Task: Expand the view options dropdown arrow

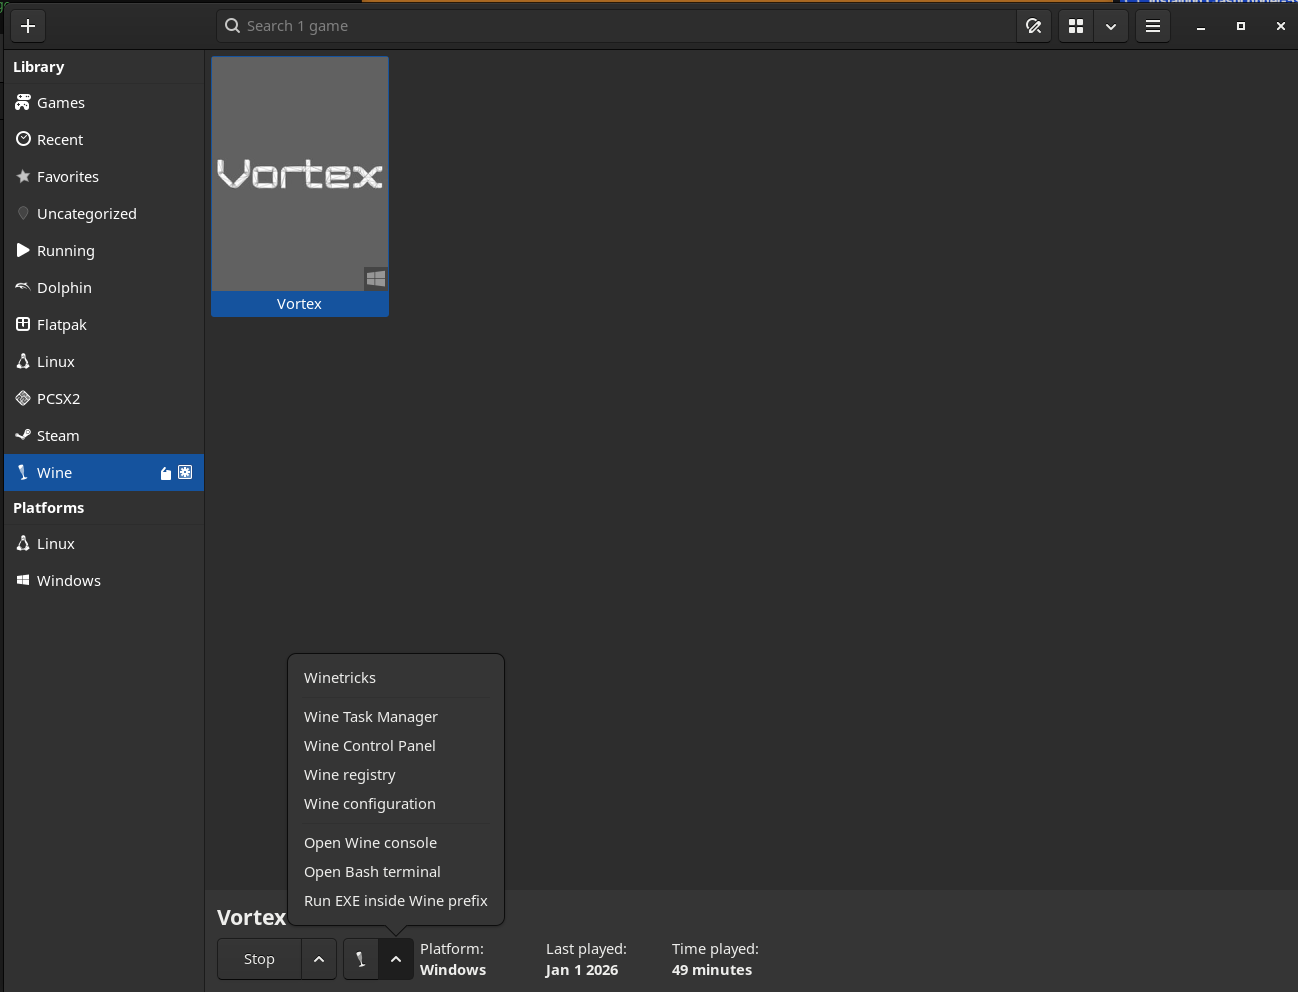Action: pos(1111,26)
